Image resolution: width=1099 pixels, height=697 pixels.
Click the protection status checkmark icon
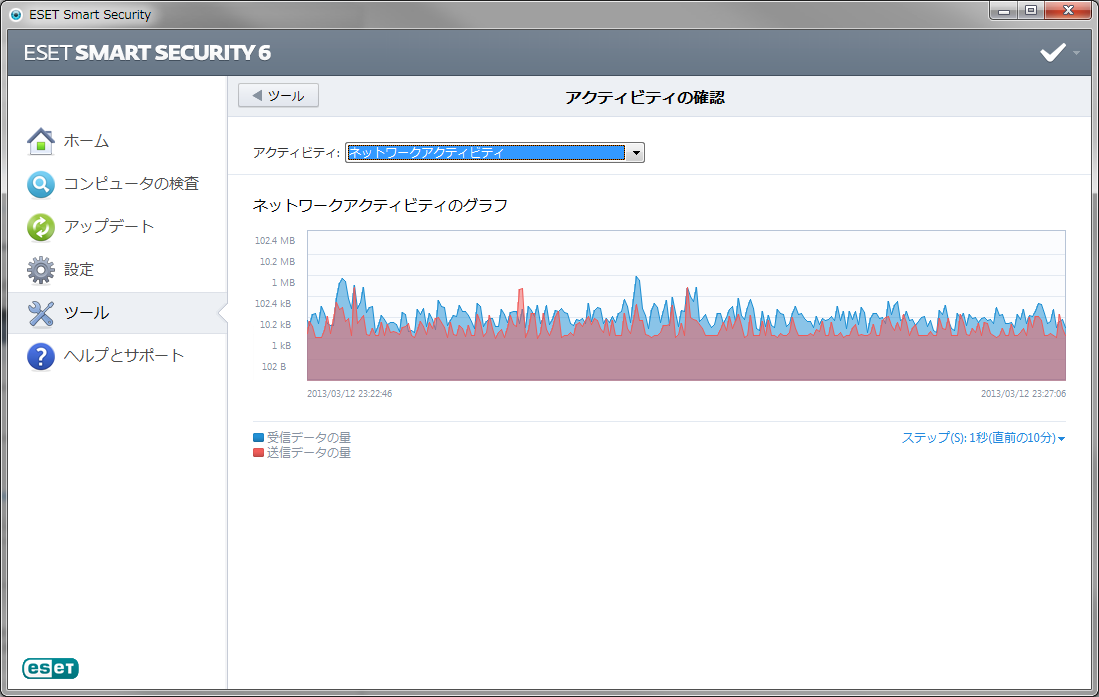[1052, 53]
